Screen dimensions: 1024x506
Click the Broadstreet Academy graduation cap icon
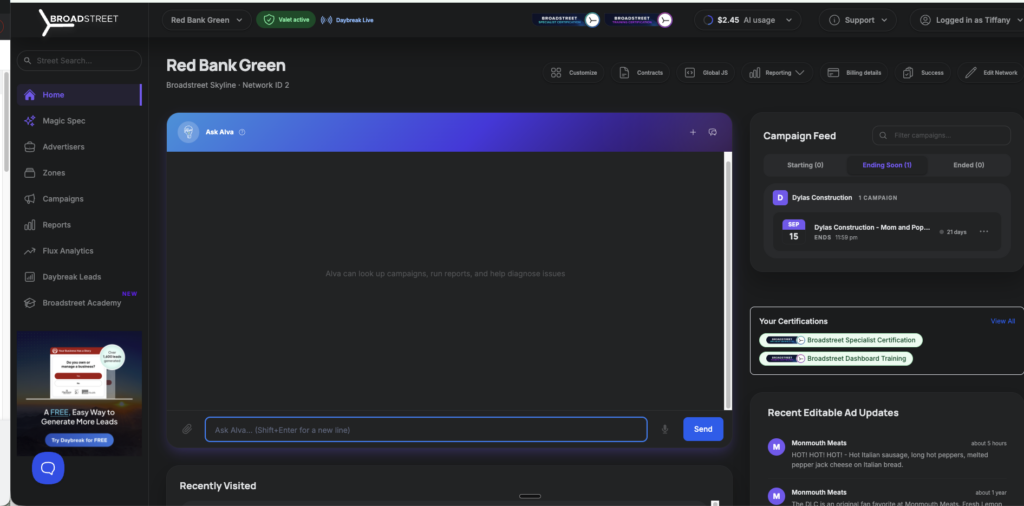point(29,303)
